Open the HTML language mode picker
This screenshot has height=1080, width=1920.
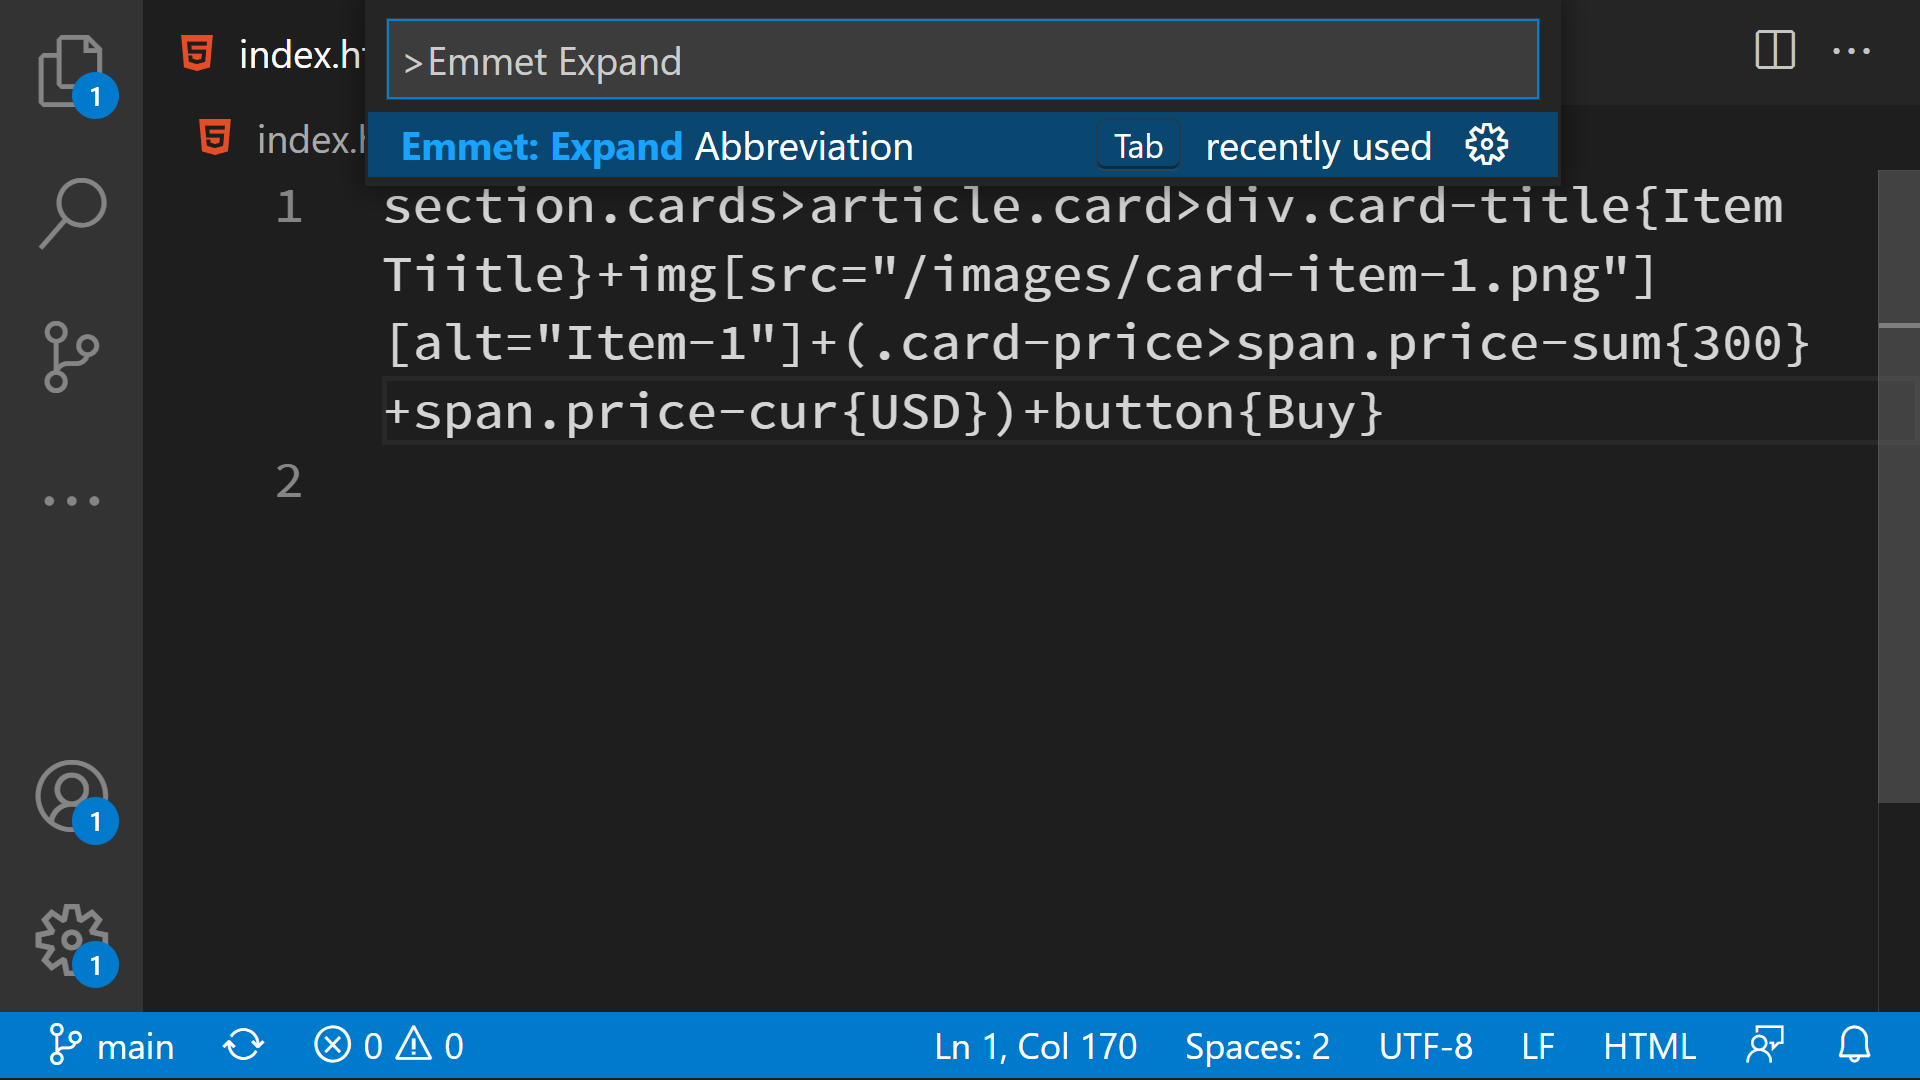(1649, 1046)
